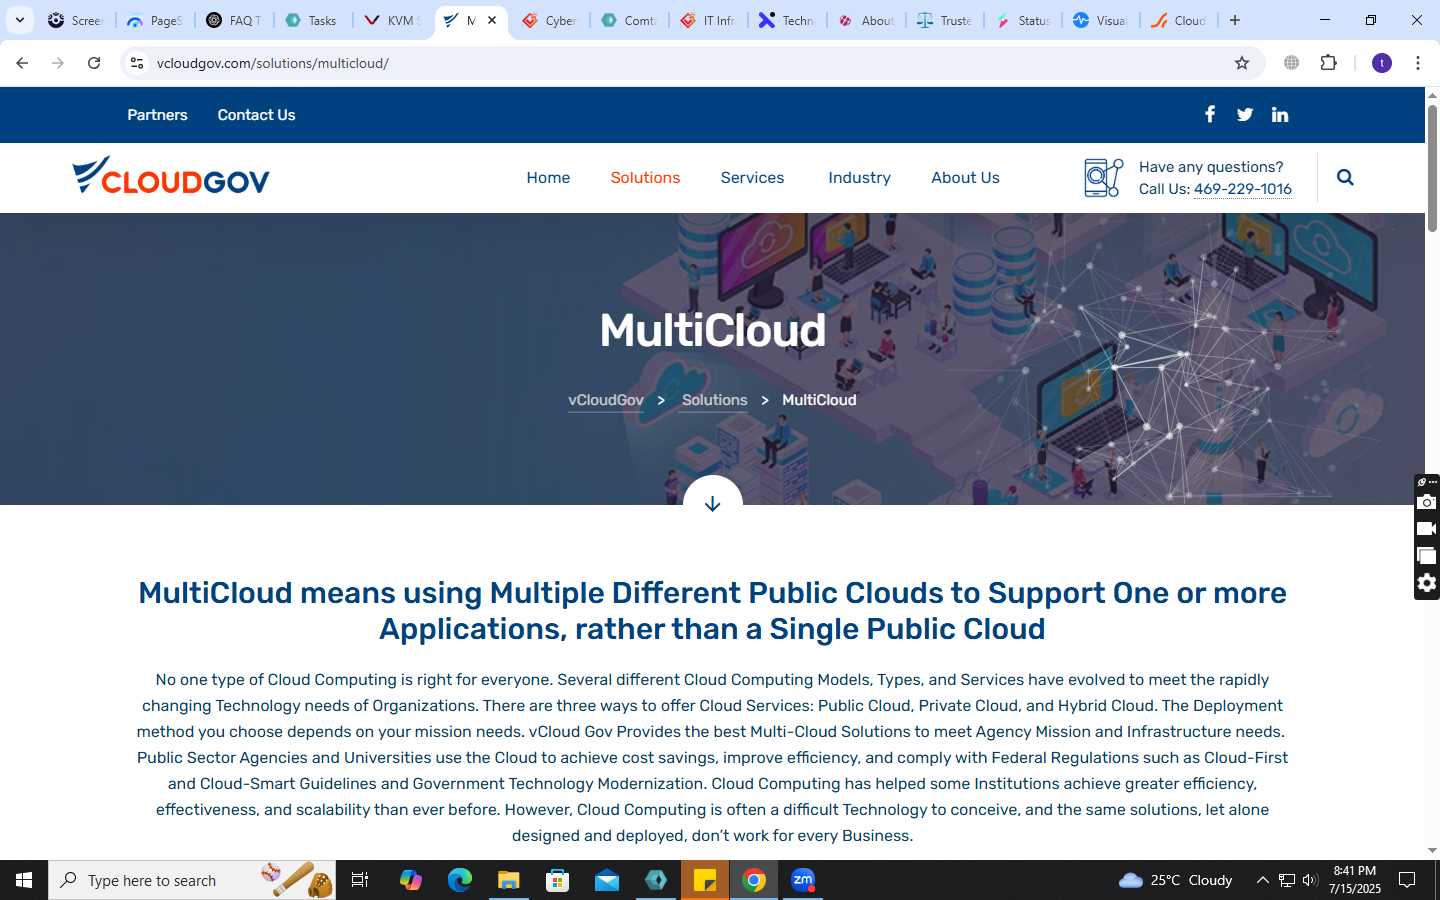This screenshot has height=900, width=1440.
Task: Switch to the KVM browser tab
Action: coord(391,20)
